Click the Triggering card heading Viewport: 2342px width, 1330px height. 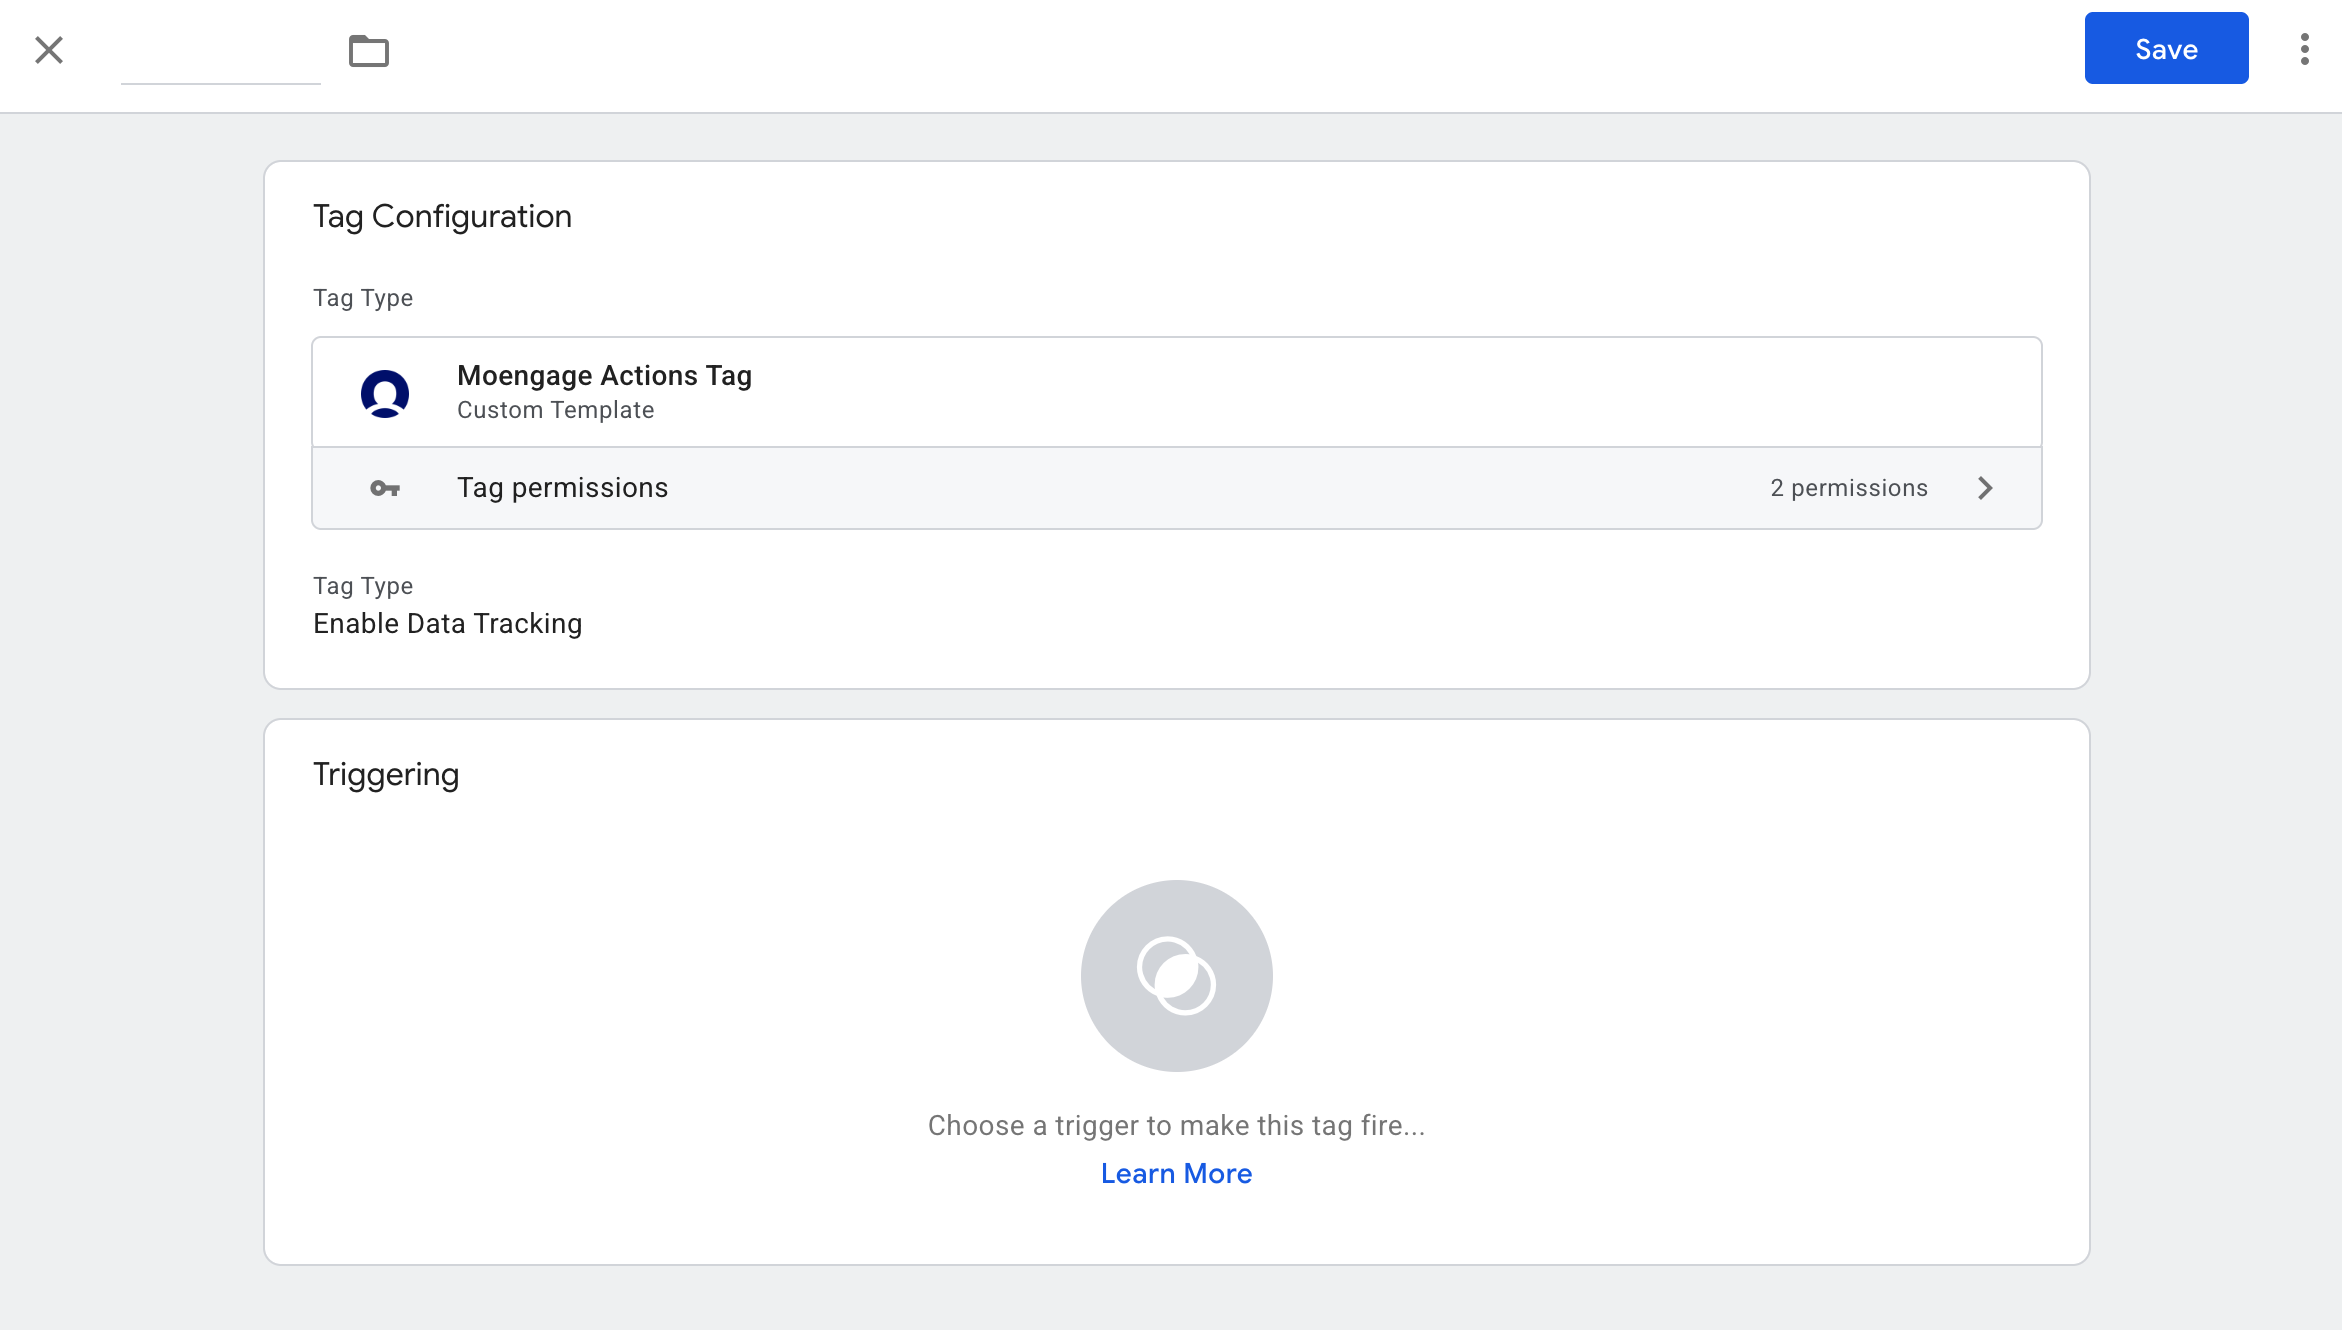coord(386,775)
